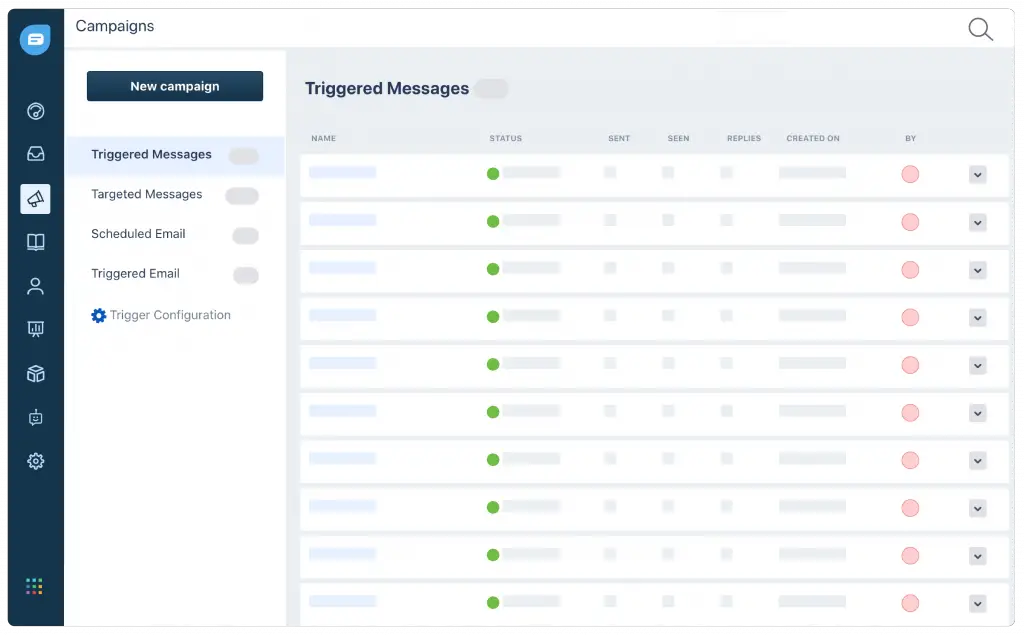
Task: Click the Triggered Messages heading above table
Action: 387,89
